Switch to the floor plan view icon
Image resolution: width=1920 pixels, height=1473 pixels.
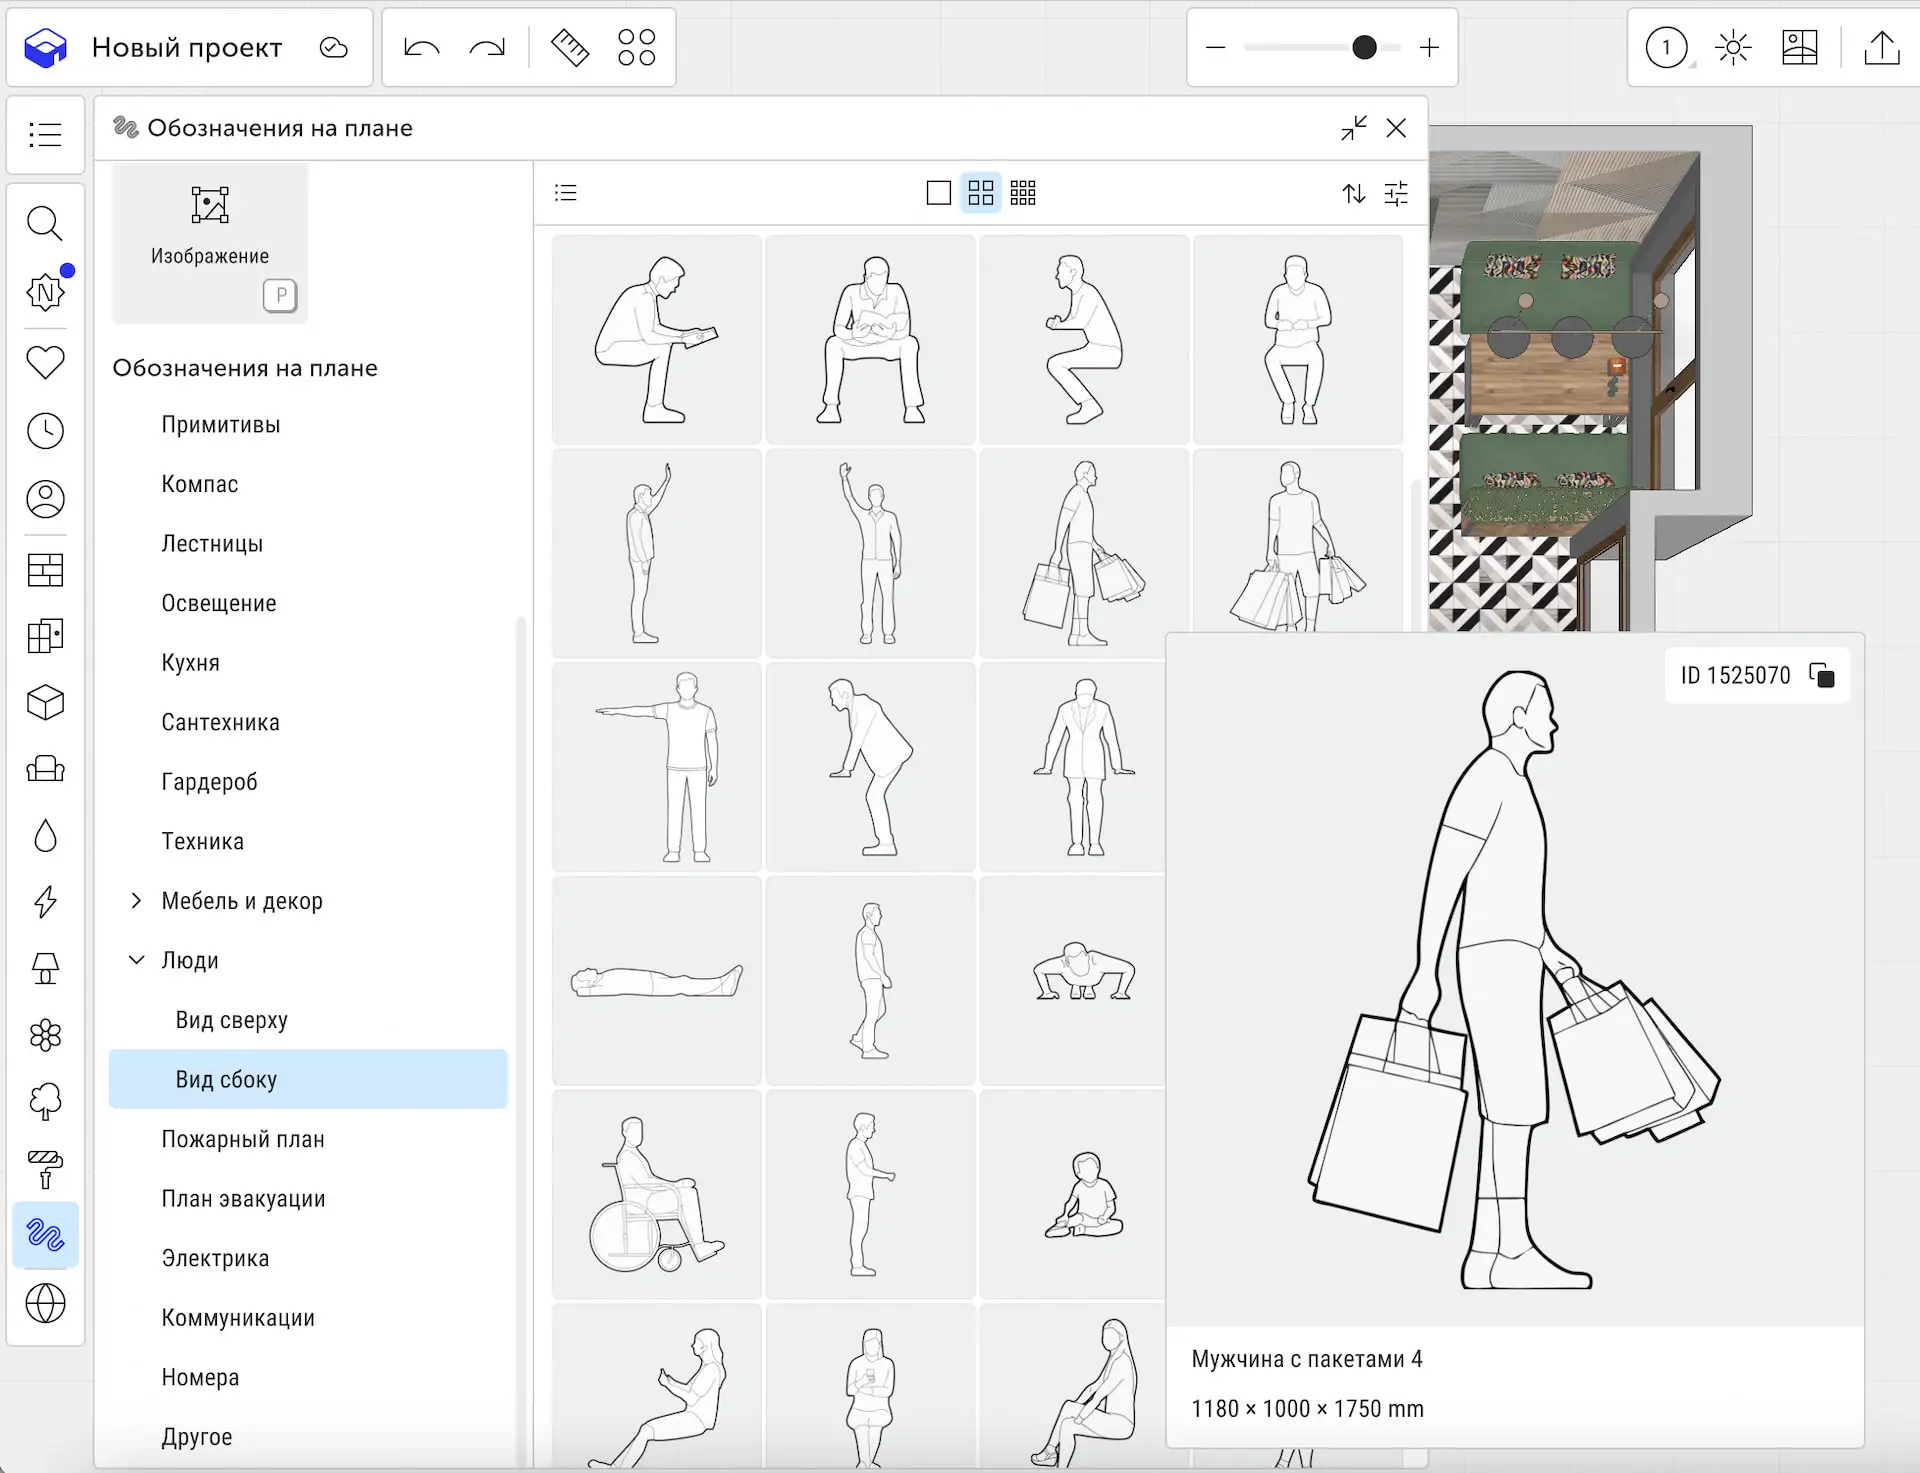click(1799, 47)
